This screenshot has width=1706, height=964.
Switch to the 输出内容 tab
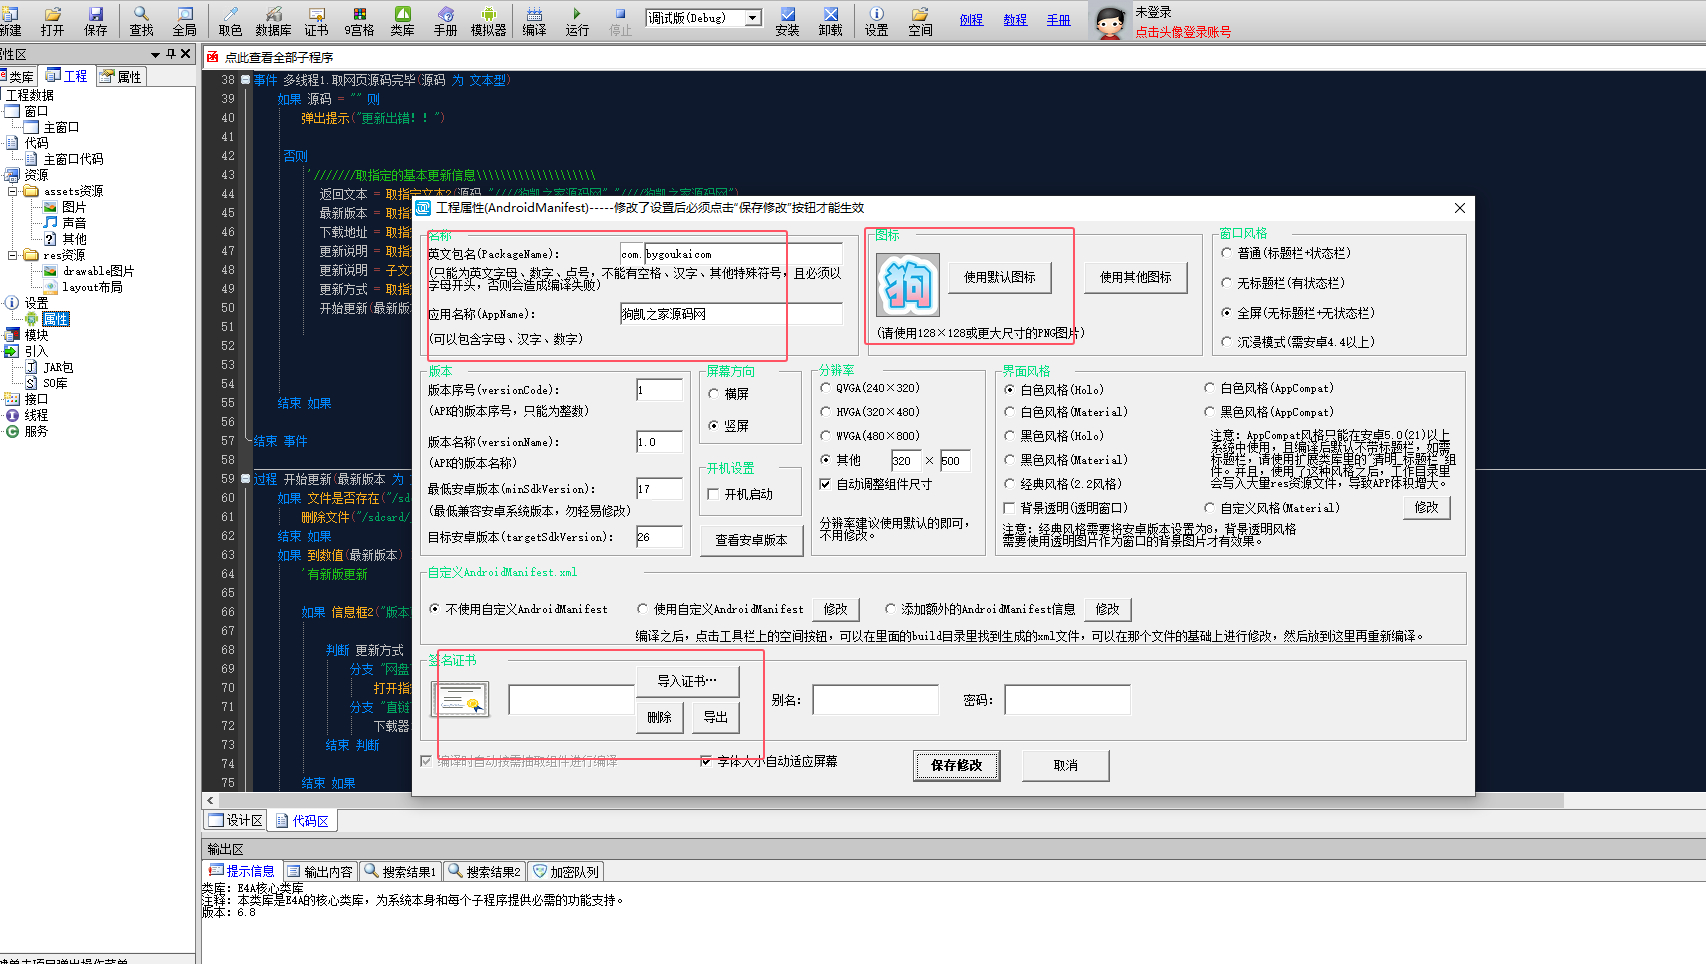point(320,872)
